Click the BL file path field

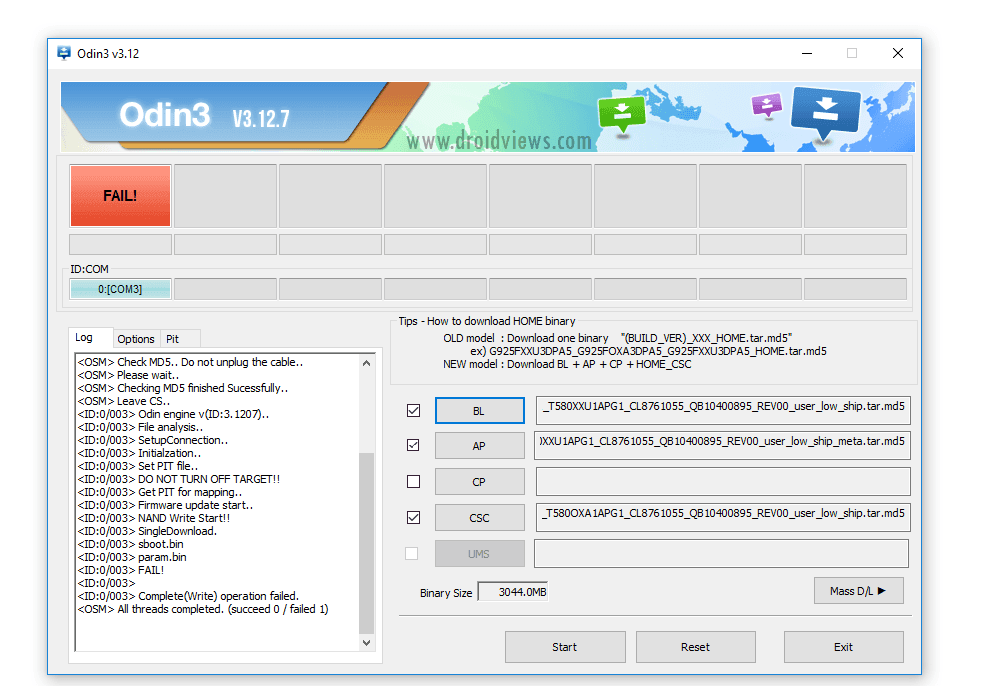coord(723,410)
